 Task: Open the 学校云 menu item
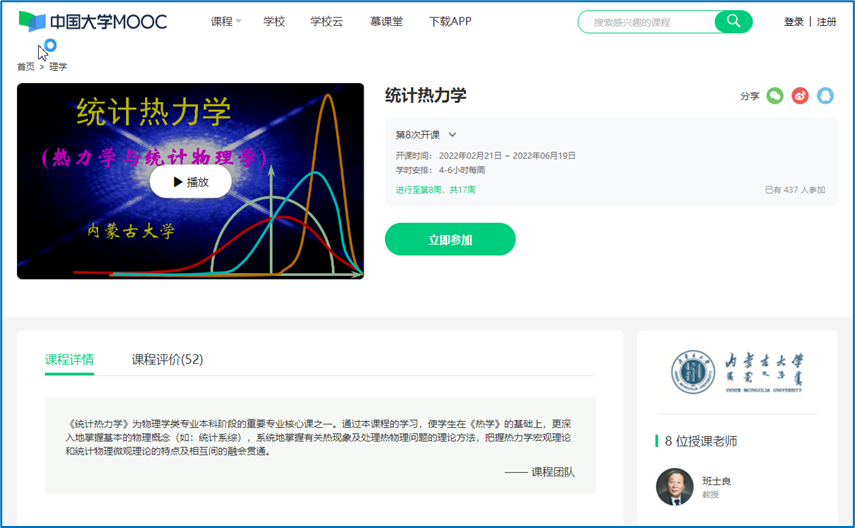coord(326,21)
